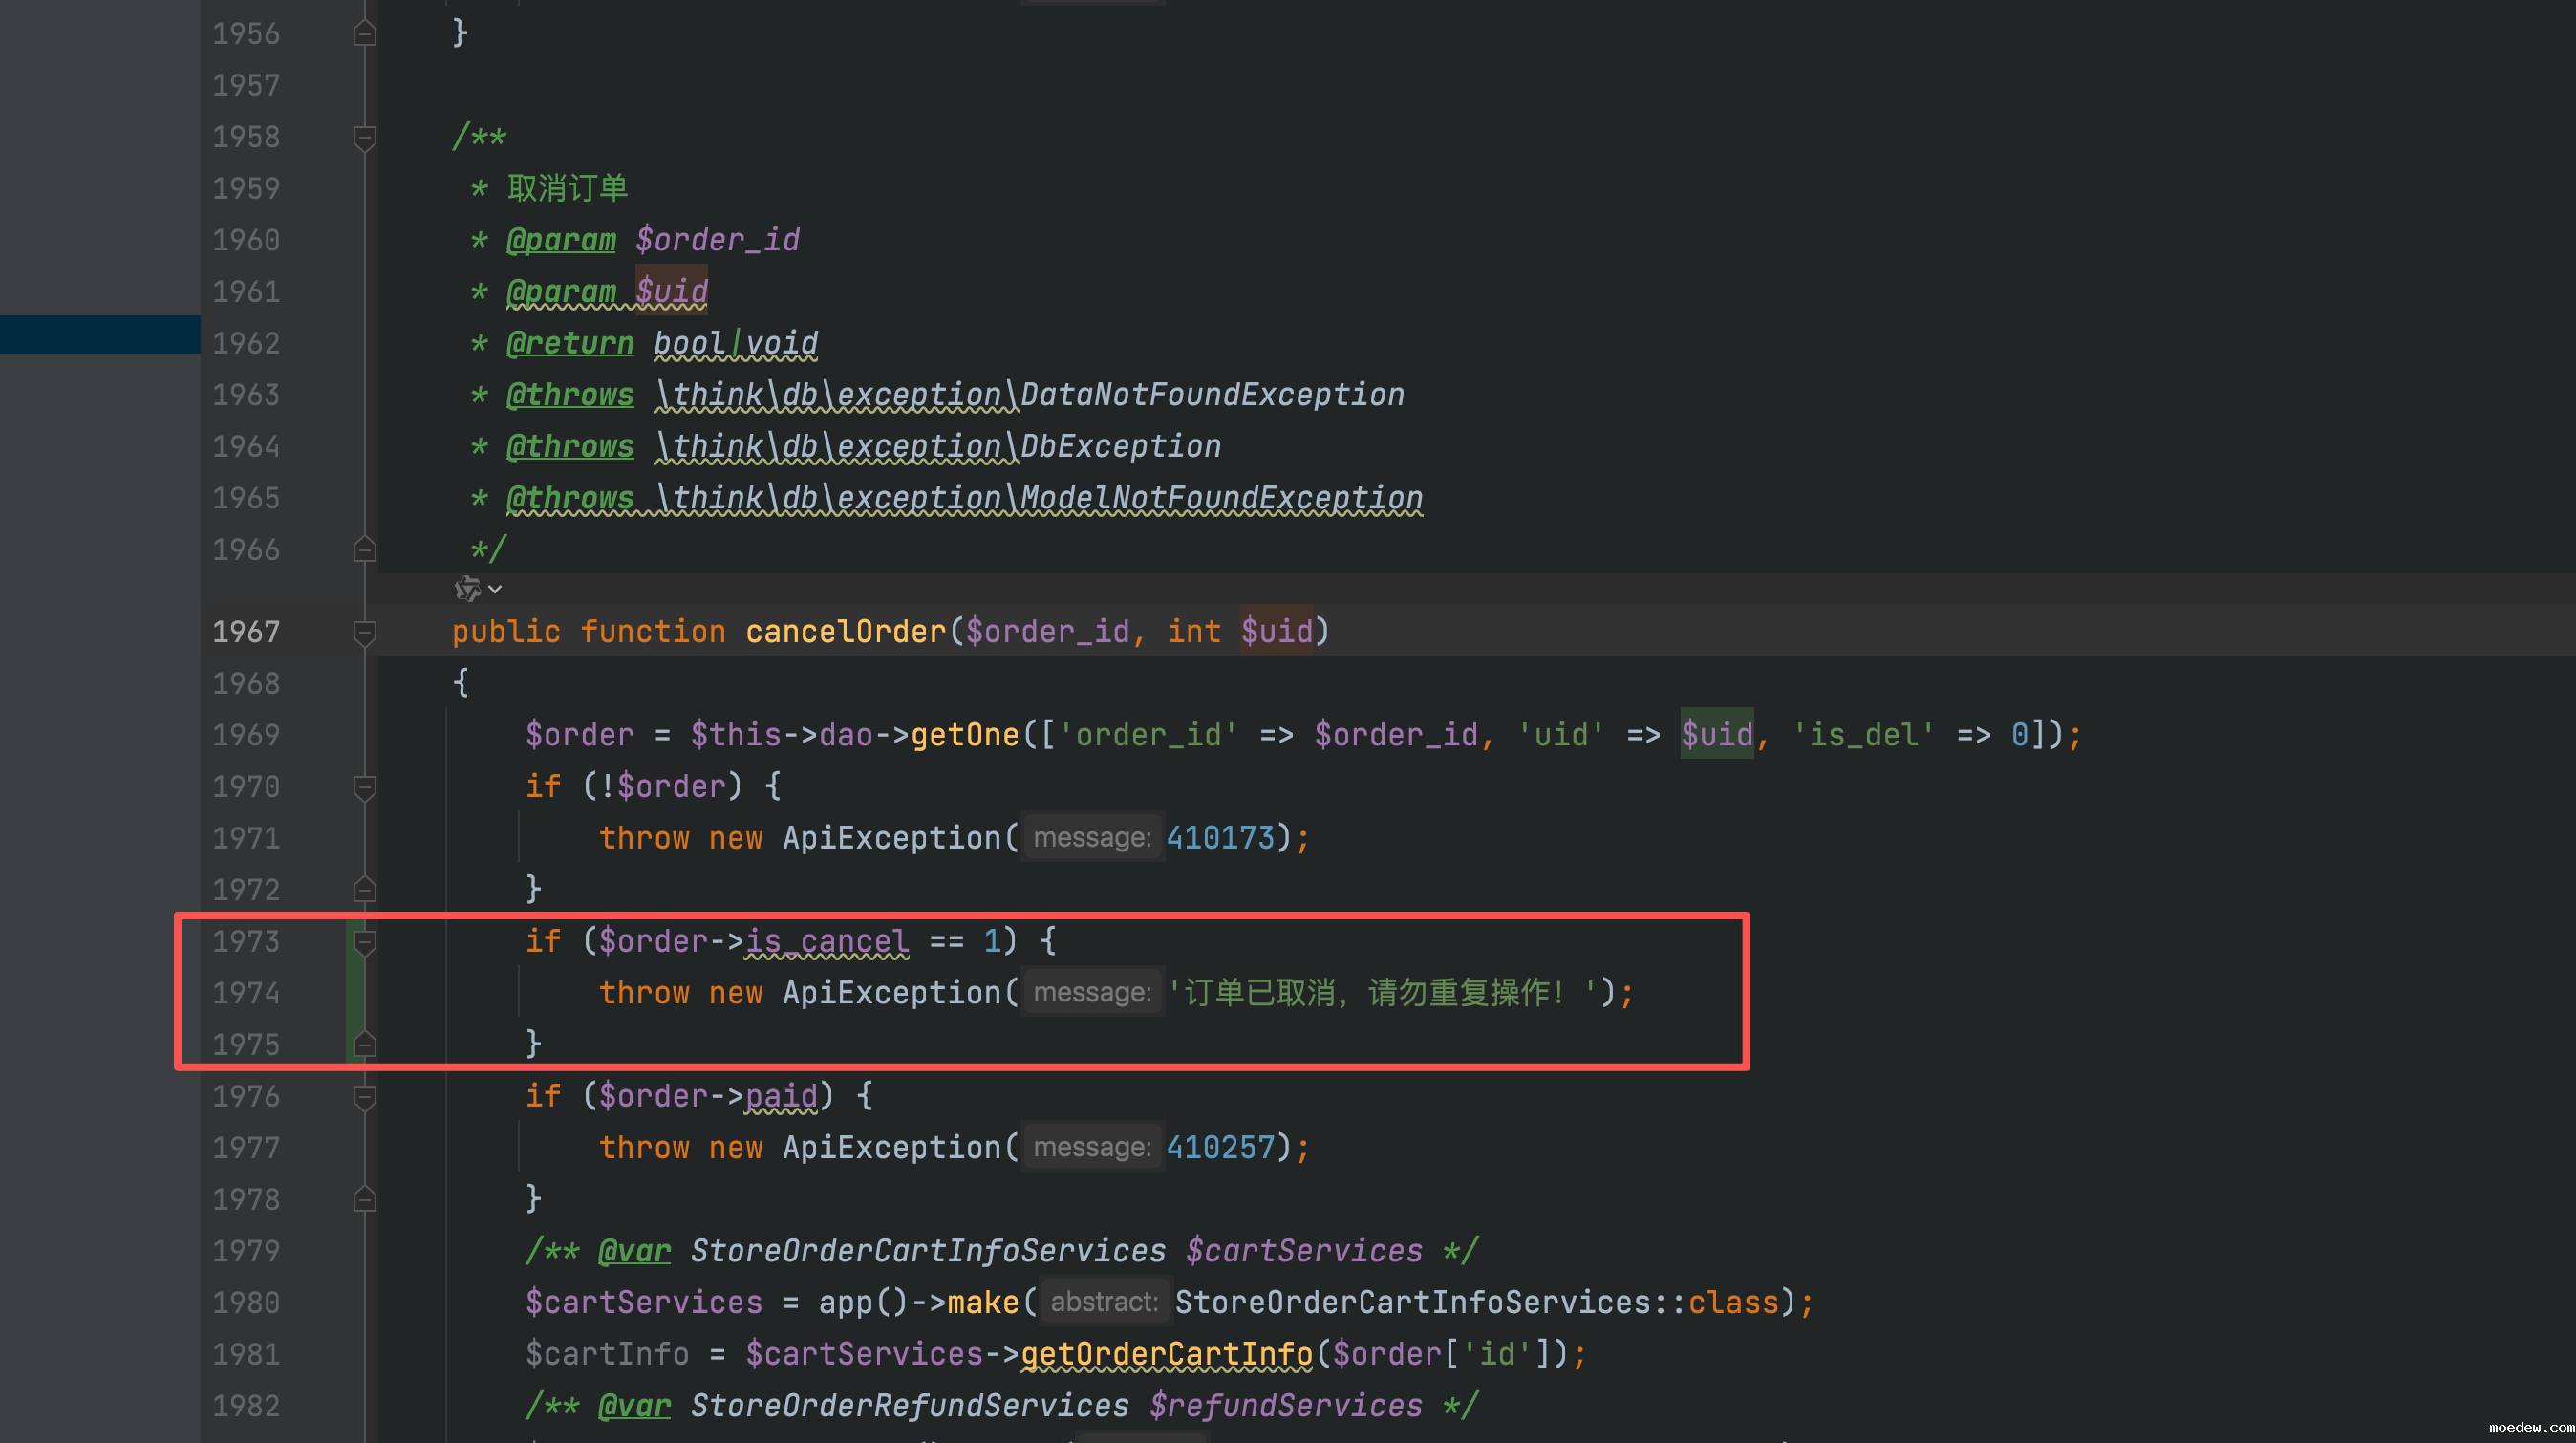Collapse the doc comment fold on line 1958
Viewport: 2576px width, 1443px height.
365,137
